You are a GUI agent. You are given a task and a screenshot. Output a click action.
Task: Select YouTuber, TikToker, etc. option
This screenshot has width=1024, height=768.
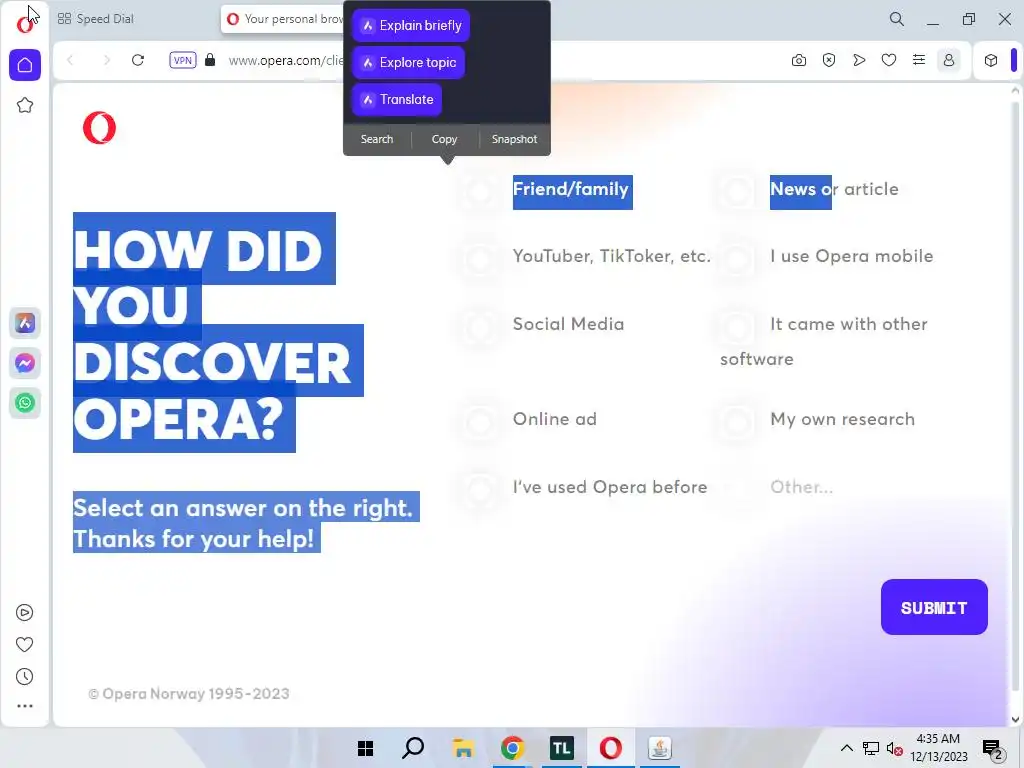(480, 258)
